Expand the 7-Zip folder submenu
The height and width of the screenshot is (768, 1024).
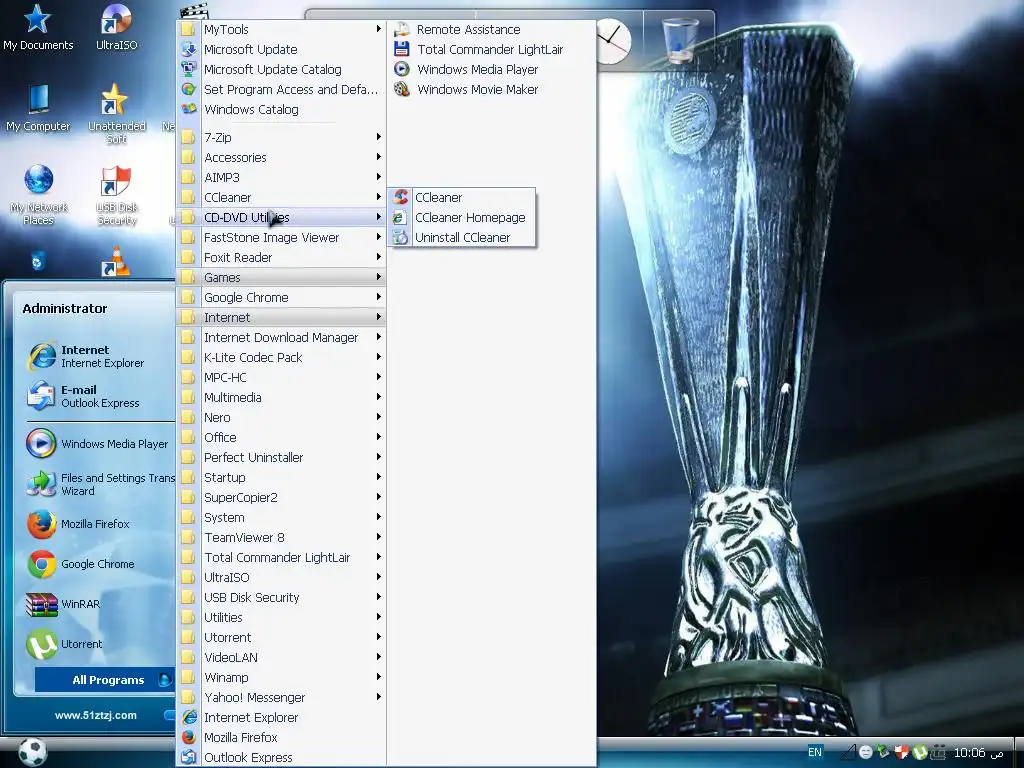pos(281,137)
